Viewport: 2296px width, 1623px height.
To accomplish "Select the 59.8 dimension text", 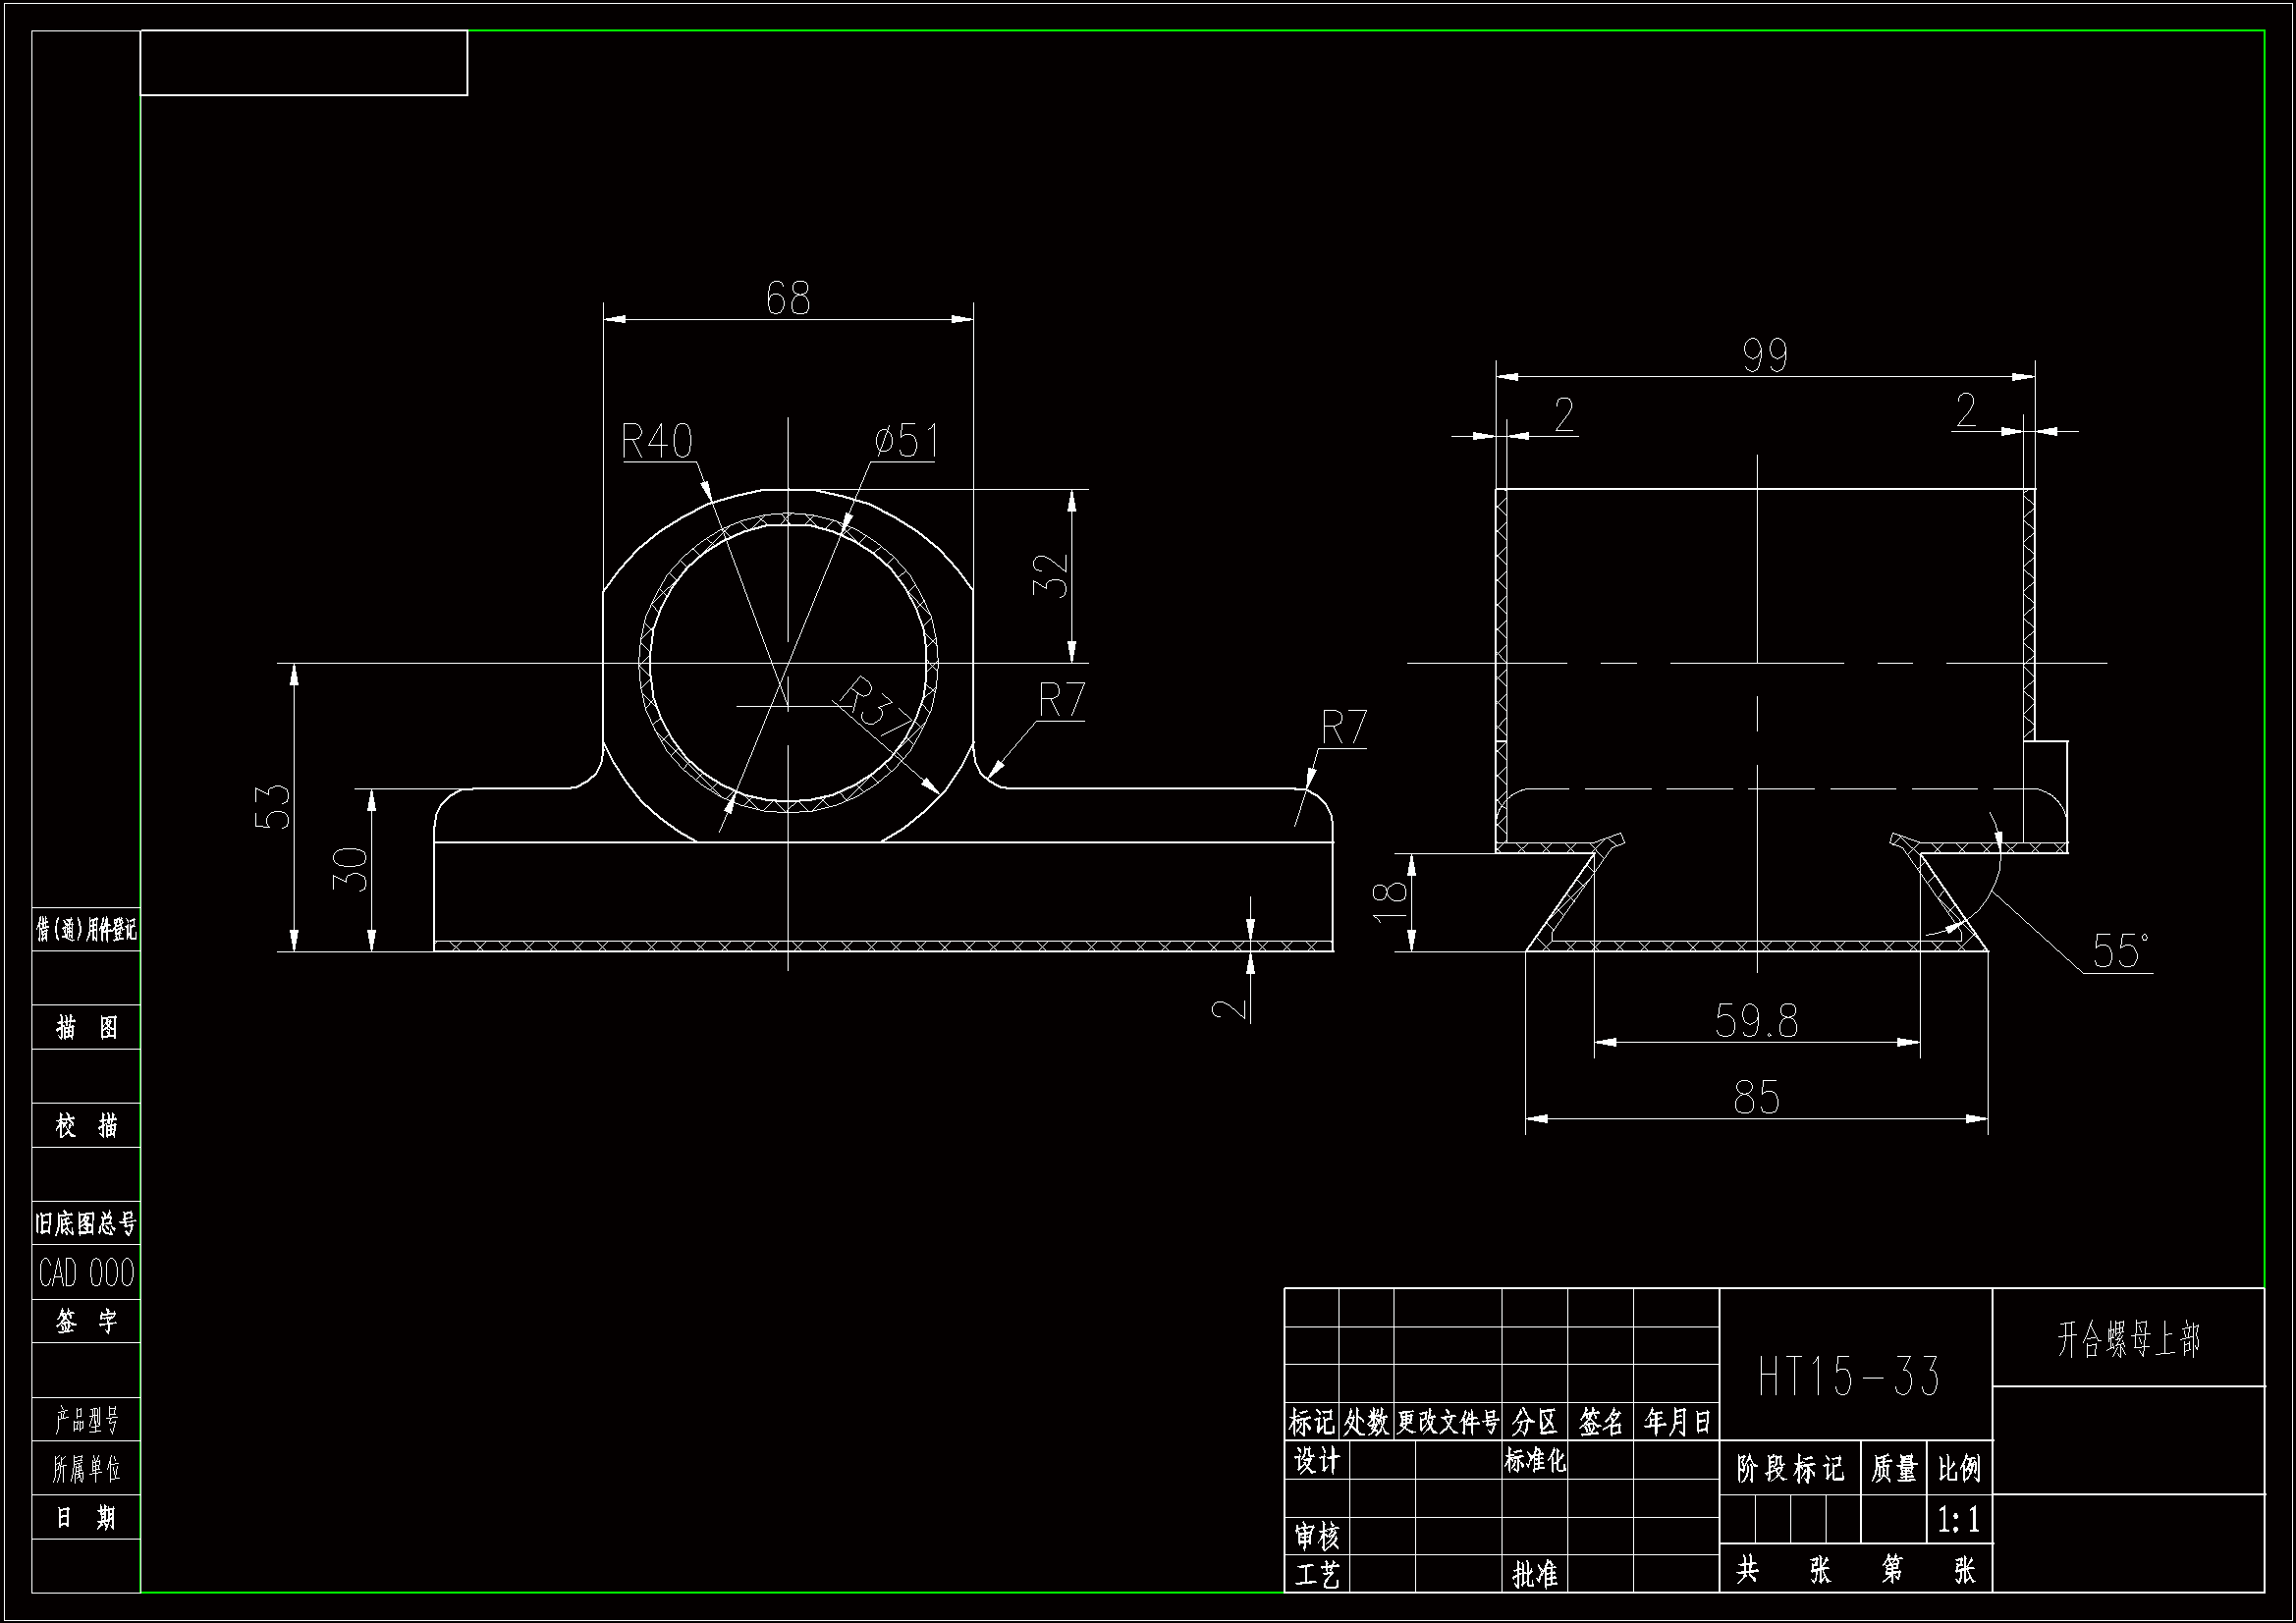I will (x=1756, y=1021).
